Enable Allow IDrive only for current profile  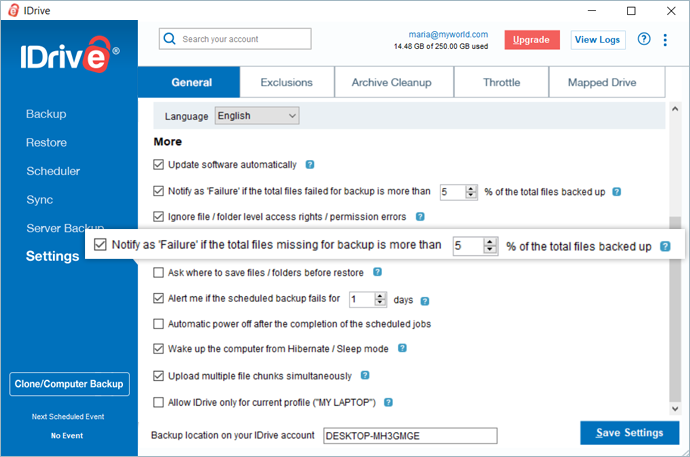pos(158,402)
